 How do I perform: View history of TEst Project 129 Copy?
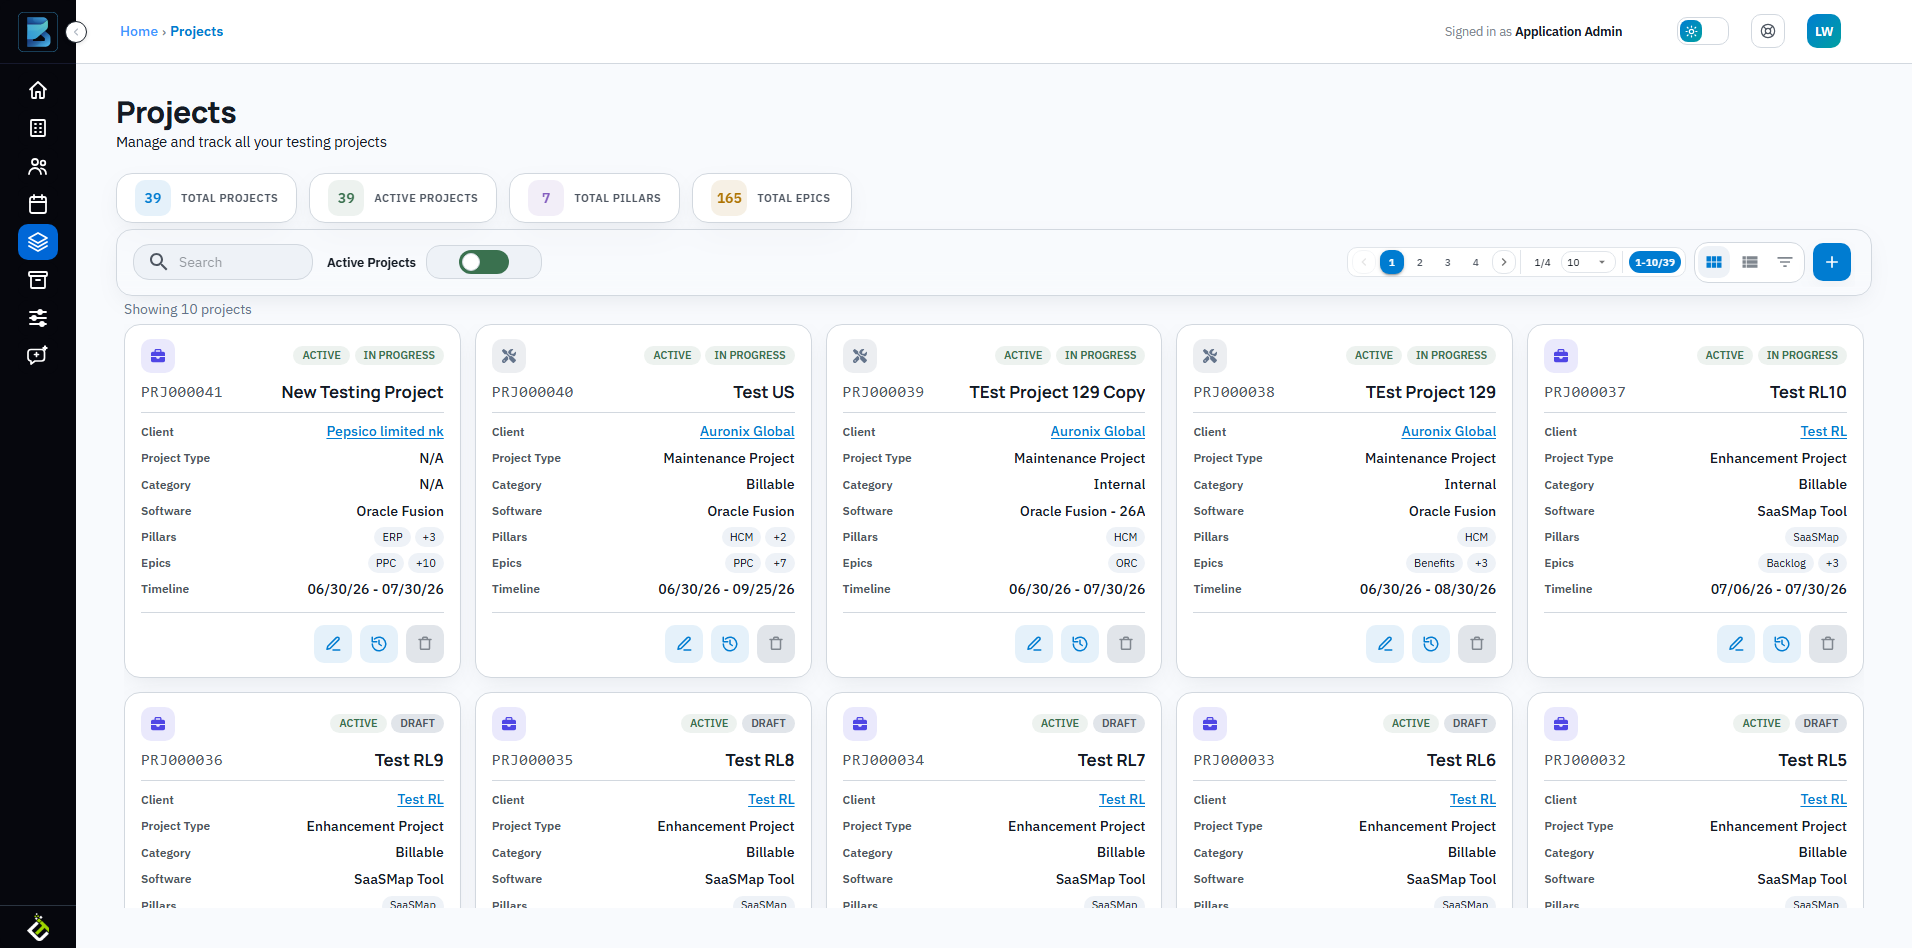point(1080,644)
